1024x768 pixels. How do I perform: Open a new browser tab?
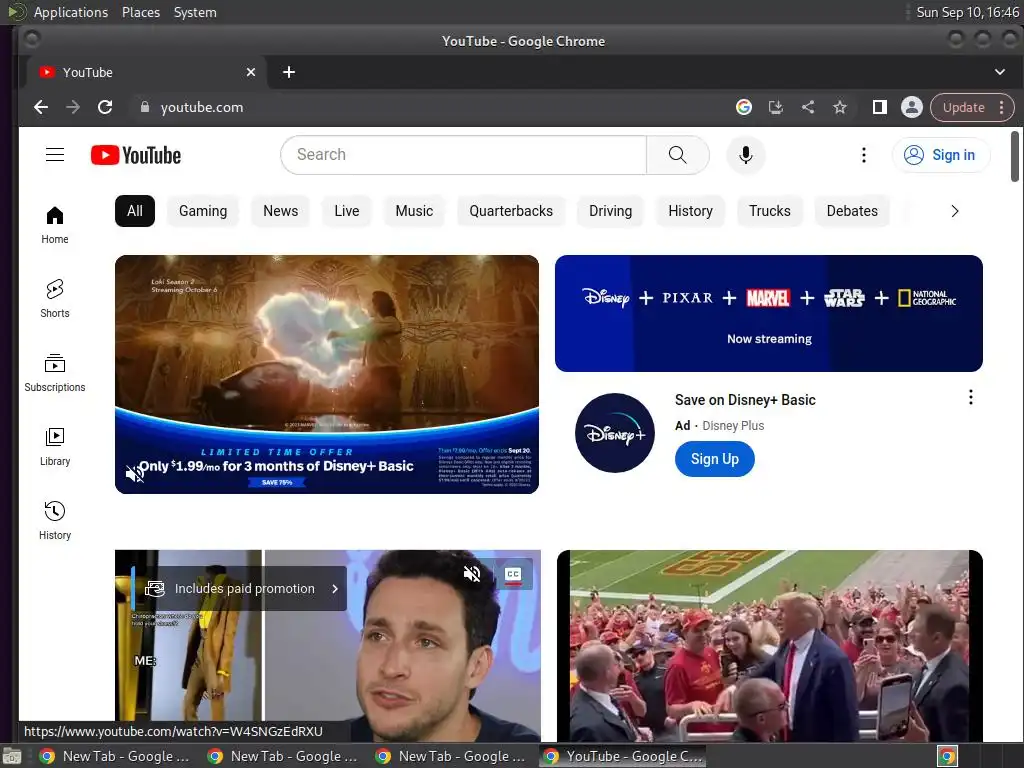(x=289, y=72)
